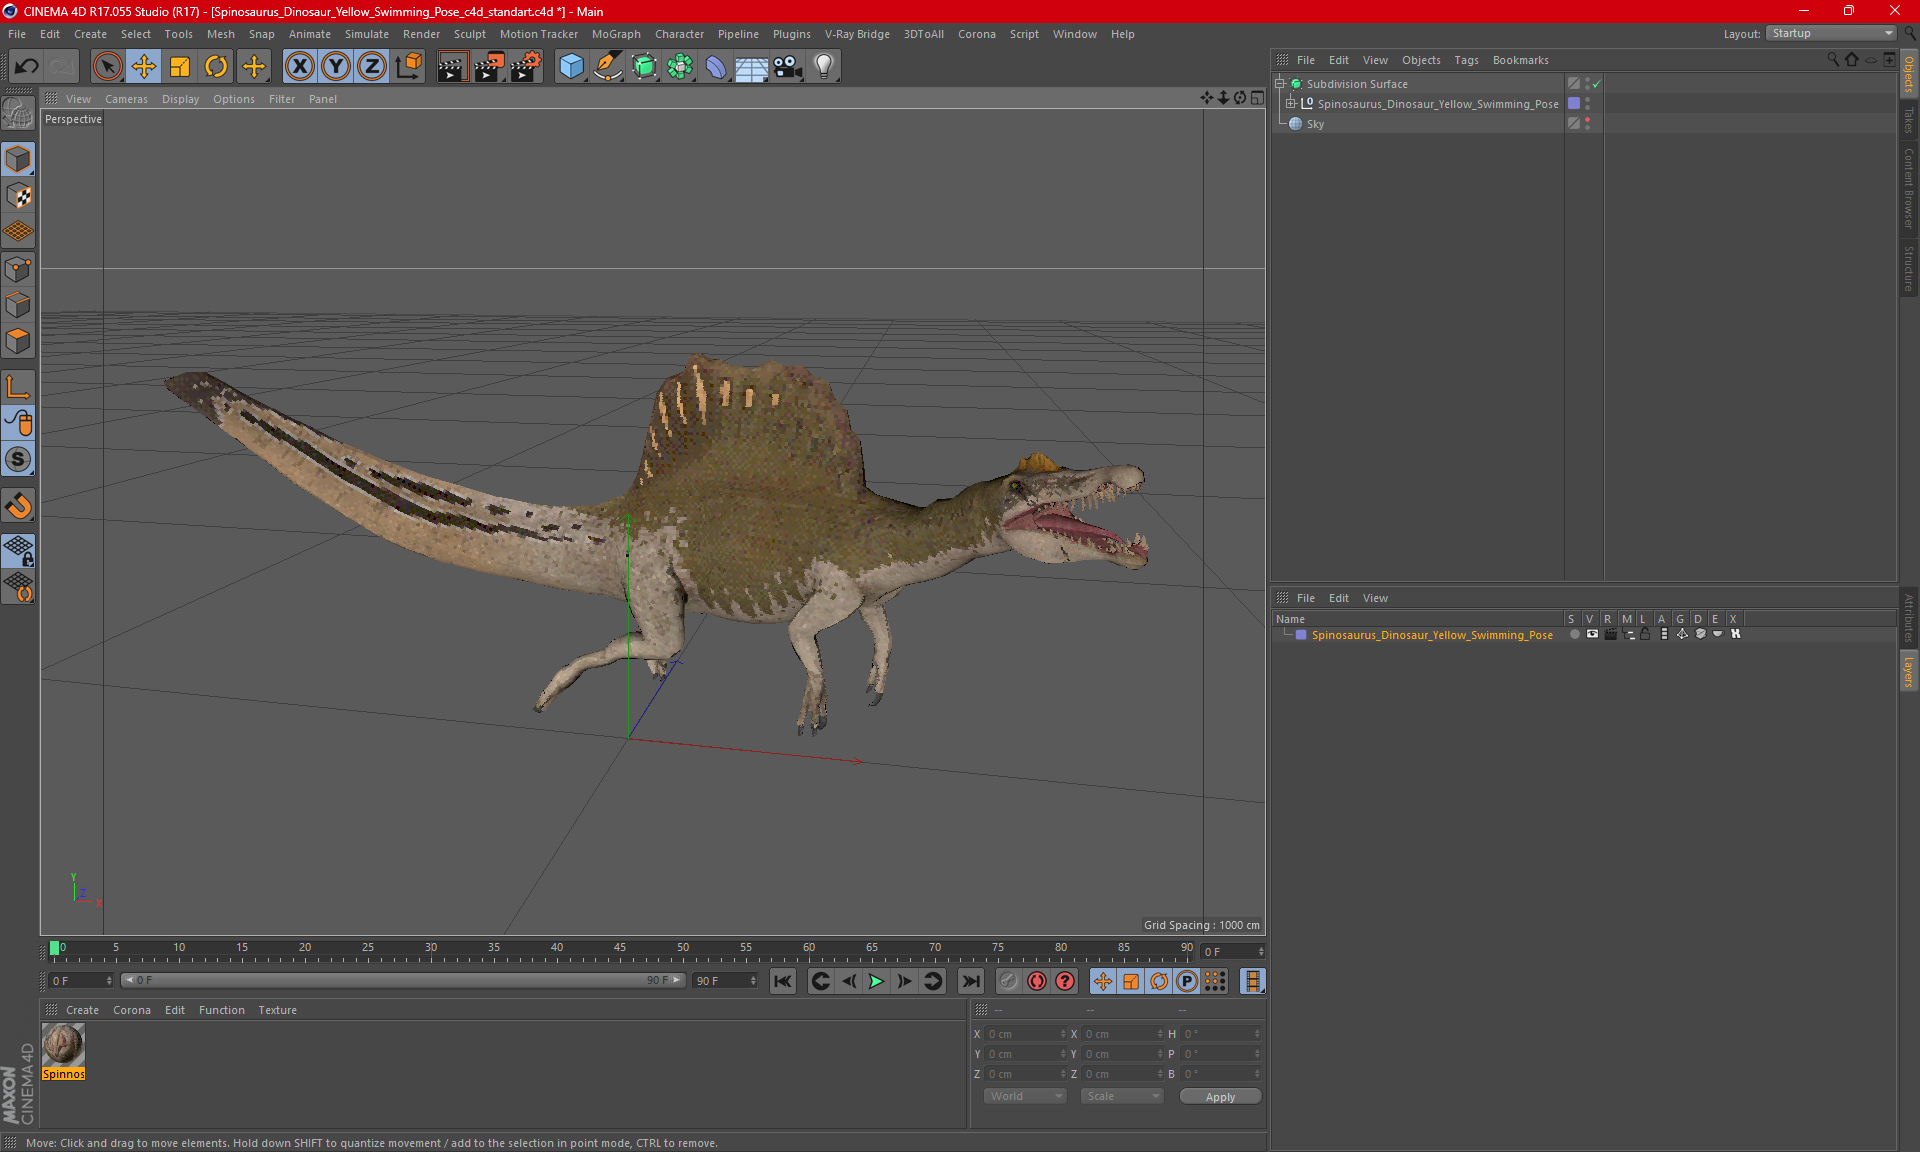This screenshot has height=1152, width=1920.
Task: Open Edit Render Settings
Action: pyautogui.click(x=526, y=66)
